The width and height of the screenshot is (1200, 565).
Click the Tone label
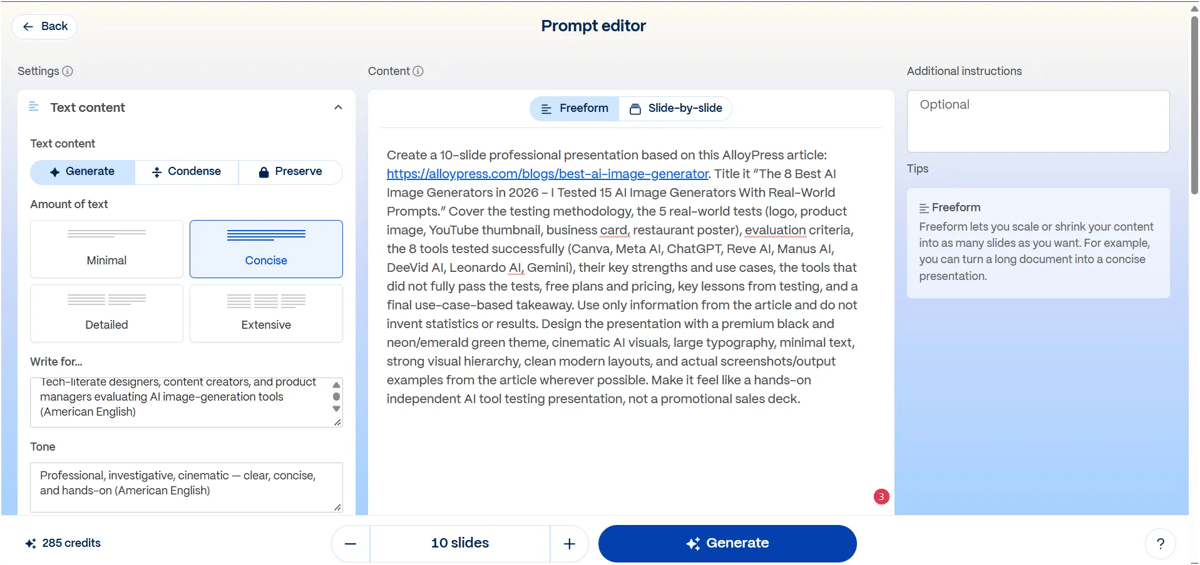coord(43,447)
